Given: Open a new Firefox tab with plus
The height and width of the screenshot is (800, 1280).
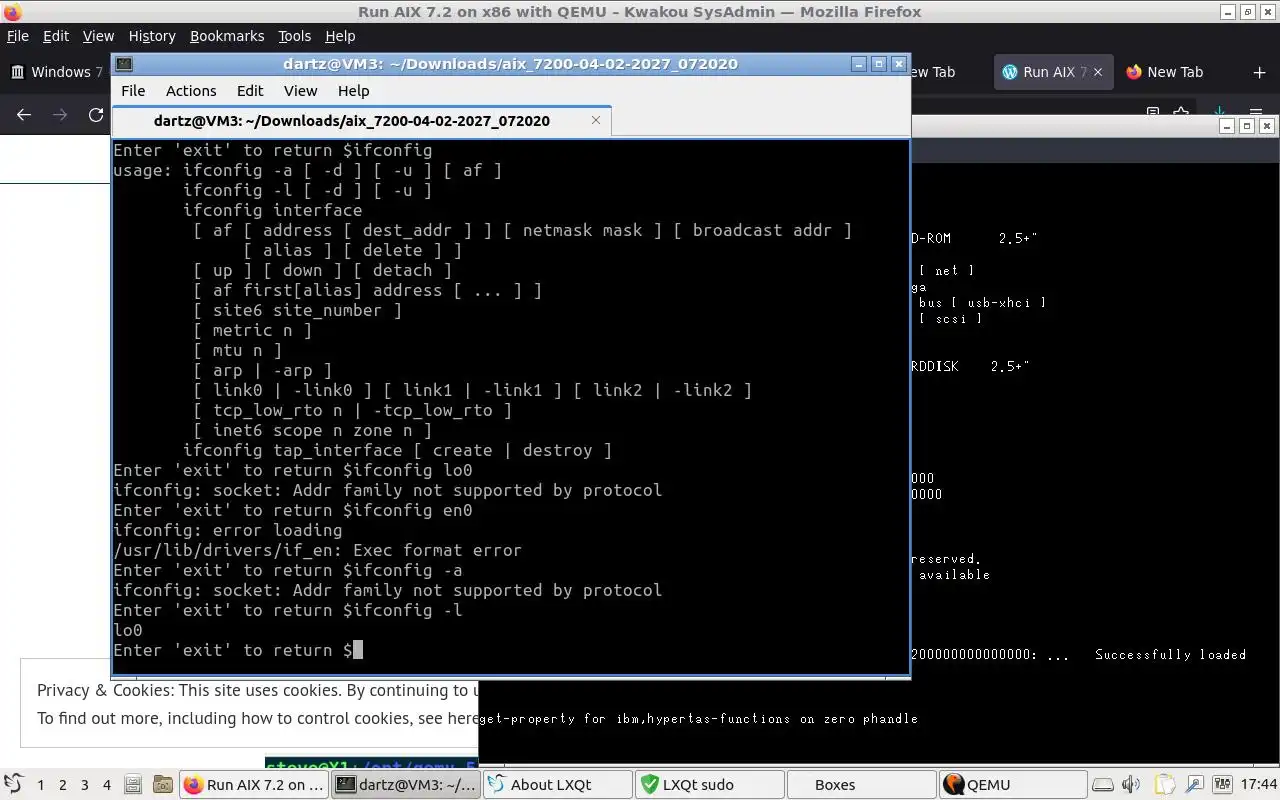Looking at the screenshot, I should (x=1259, y=72).
